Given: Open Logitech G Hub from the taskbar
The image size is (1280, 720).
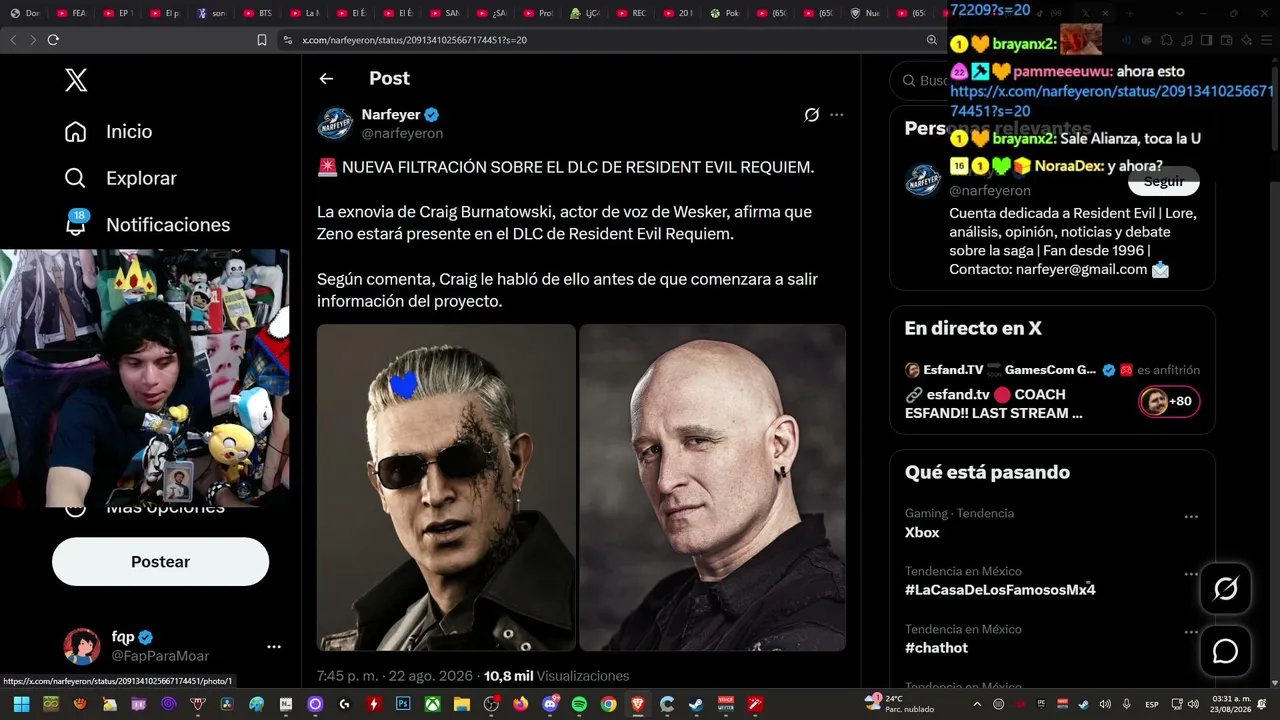Looking at the screenshot, I should (x=344, y=704).
